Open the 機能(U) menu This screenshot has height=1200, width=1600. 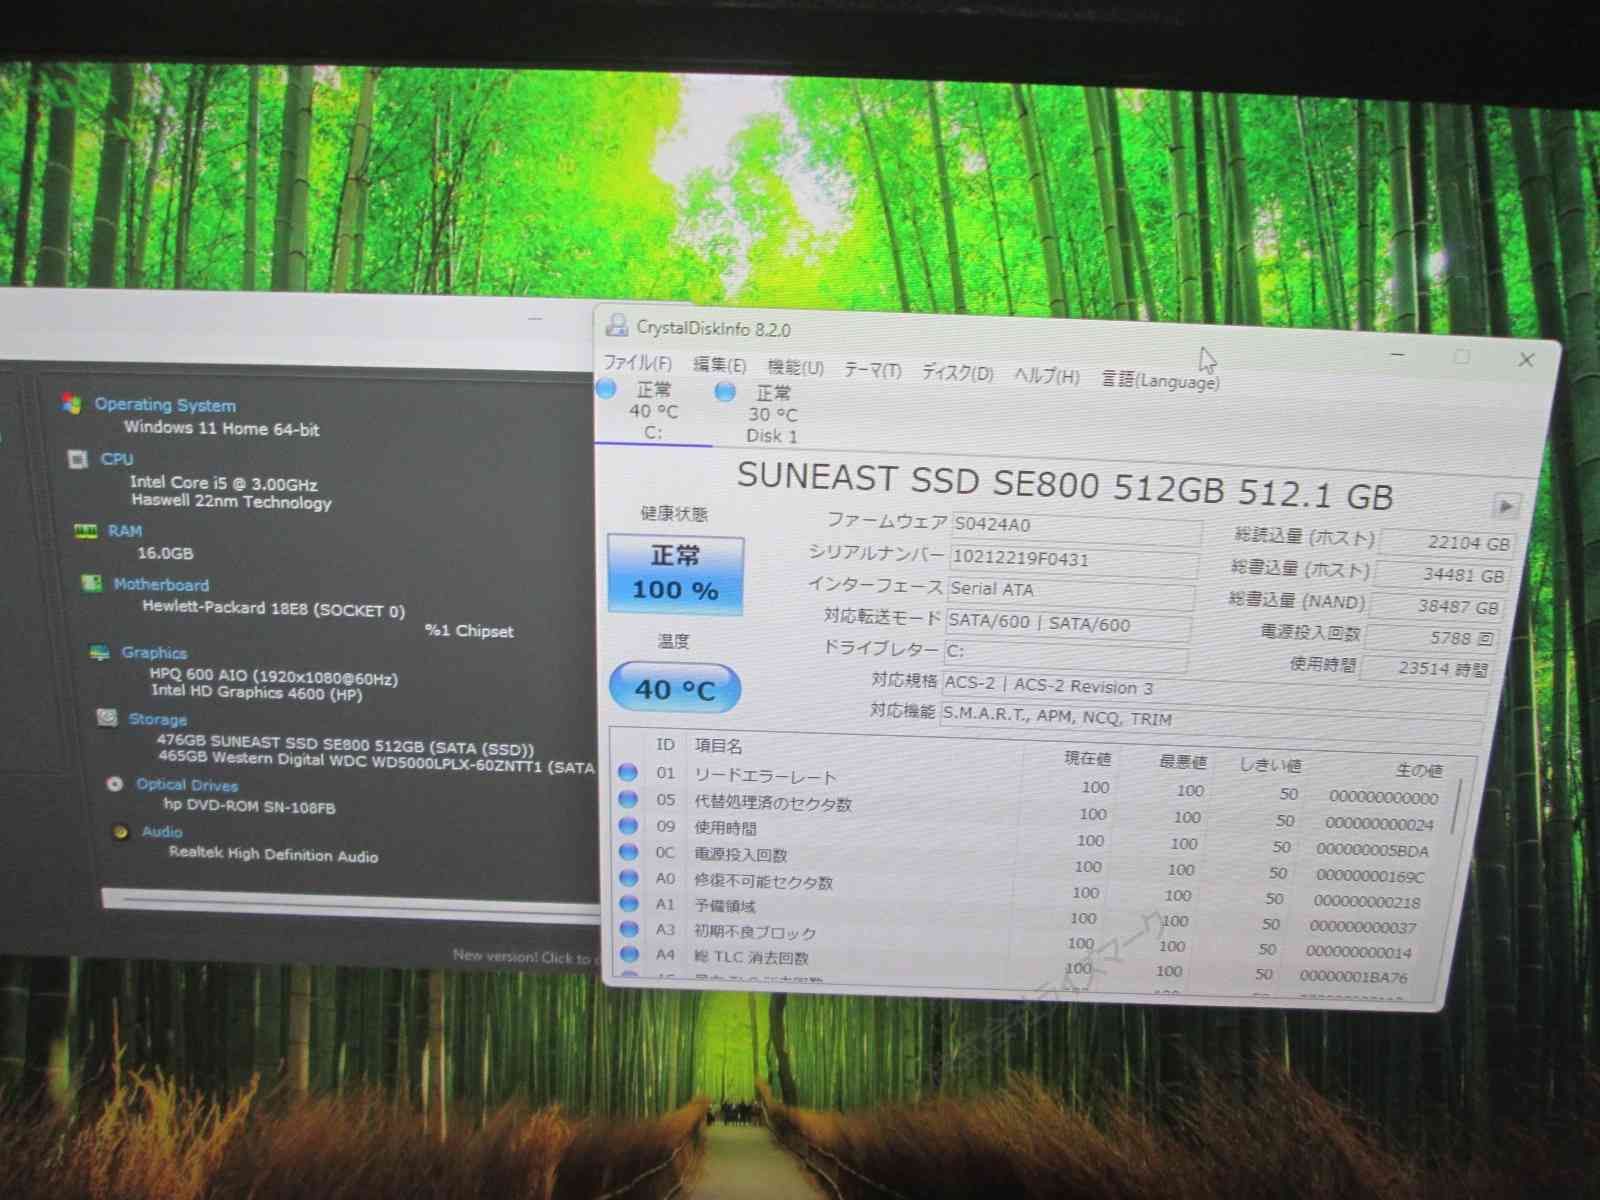coord(795,368)
